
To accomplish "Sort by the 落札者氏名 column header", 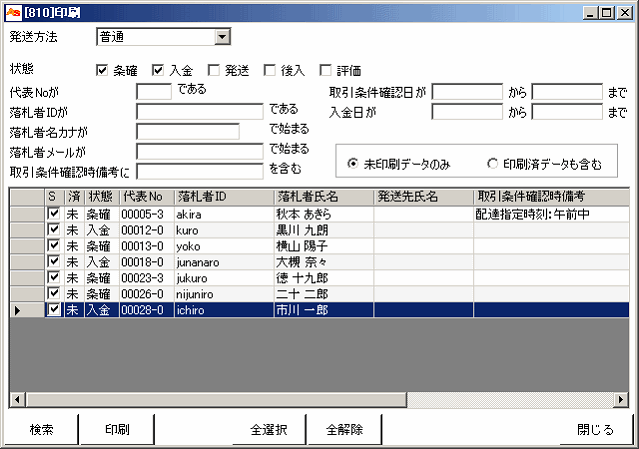I will pos(324,197).
